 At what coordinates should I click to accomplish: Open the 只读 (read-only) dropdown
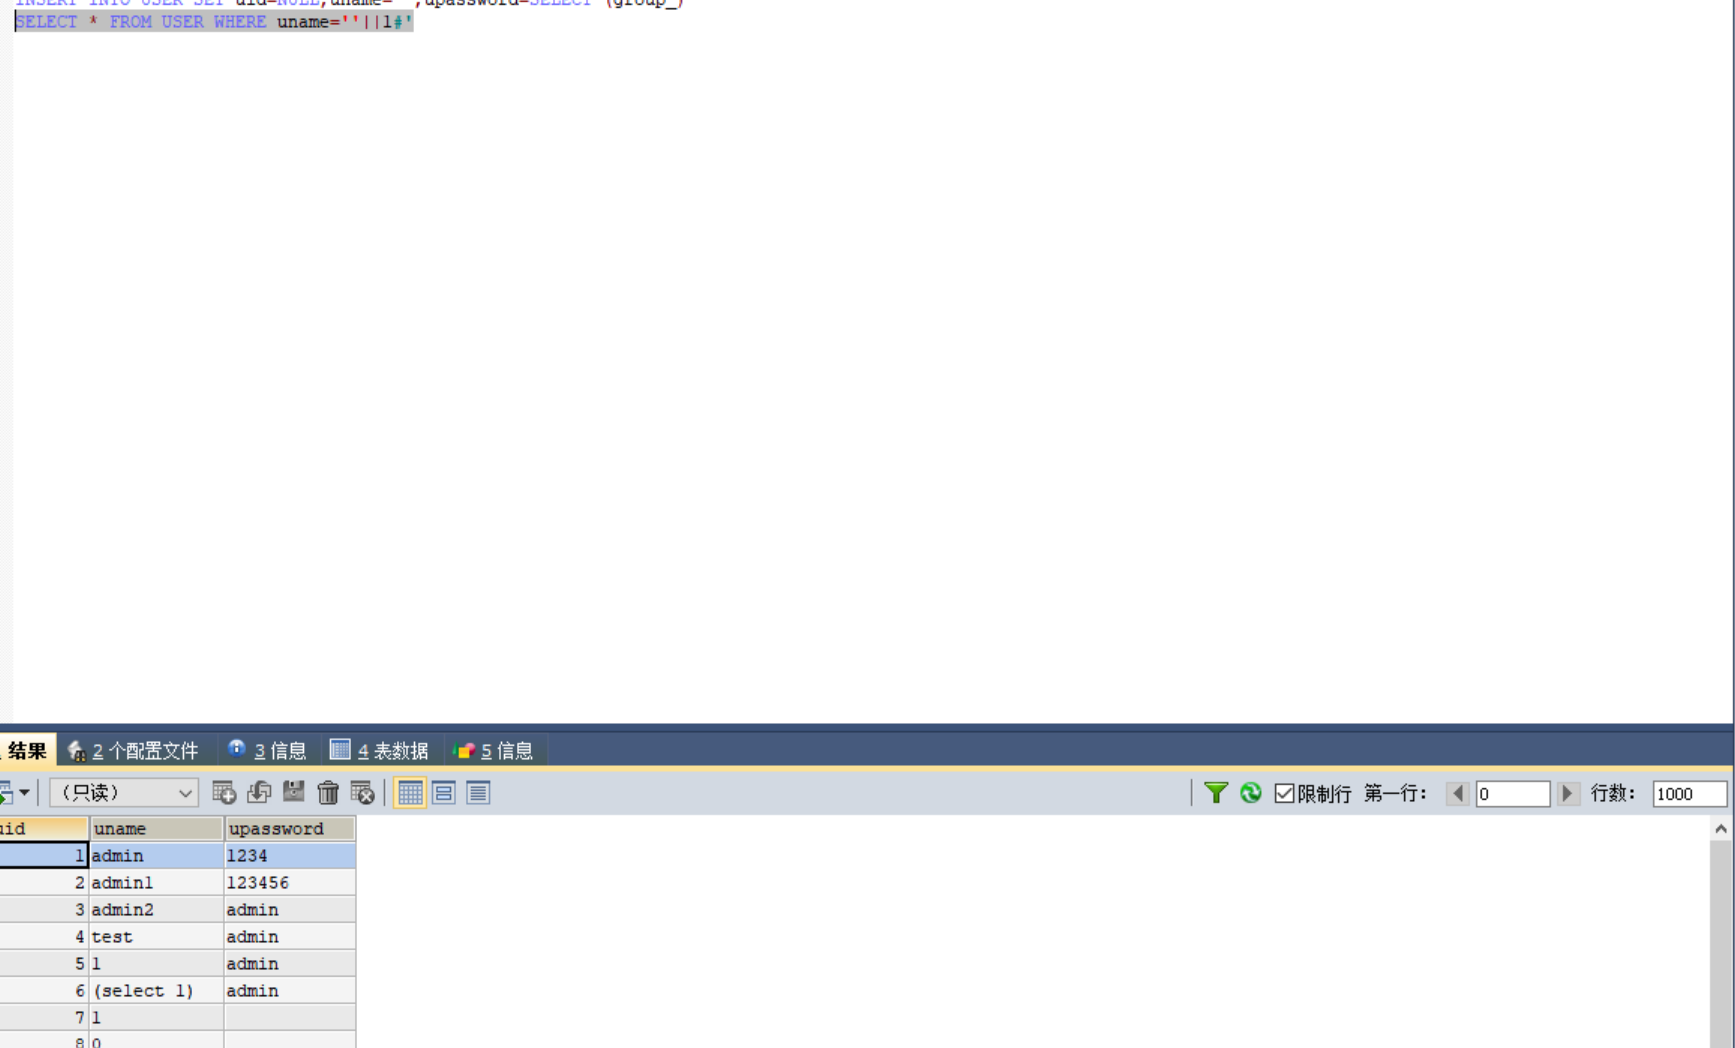coord(124,793)
